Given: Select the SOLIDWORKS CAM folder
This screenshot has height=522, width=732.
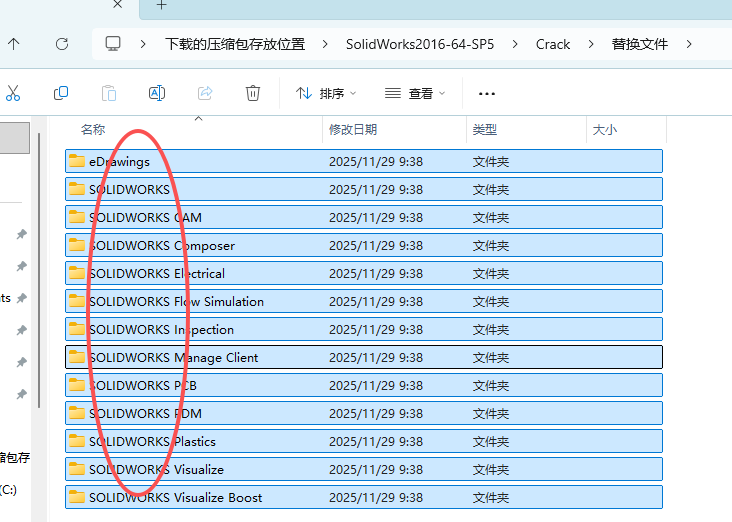Looking at the screenshot, I should pos(364,218).
